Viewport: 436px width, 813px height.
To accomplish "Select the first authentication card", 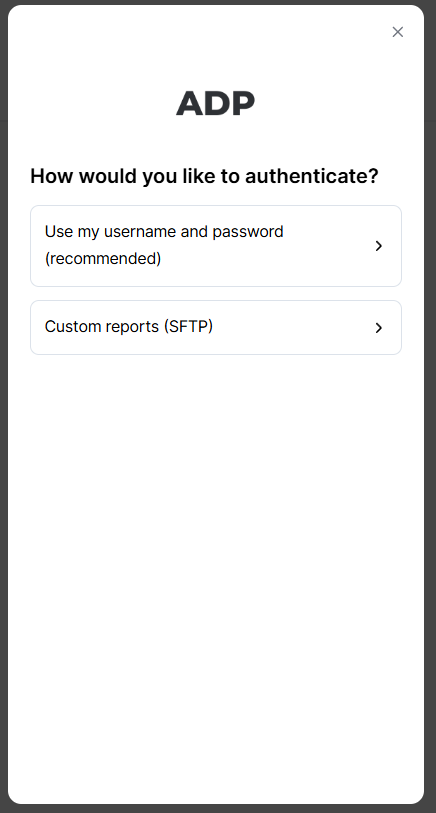I will click(x=216, y=246).
